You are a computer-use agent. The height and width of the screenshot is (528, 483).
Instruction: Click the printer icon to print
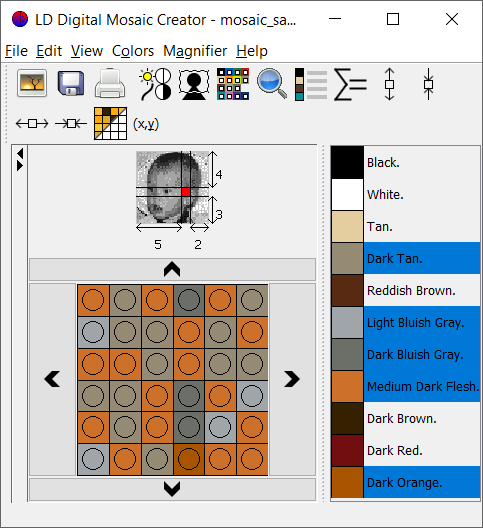pyautogui.click(x=110, y=84)
